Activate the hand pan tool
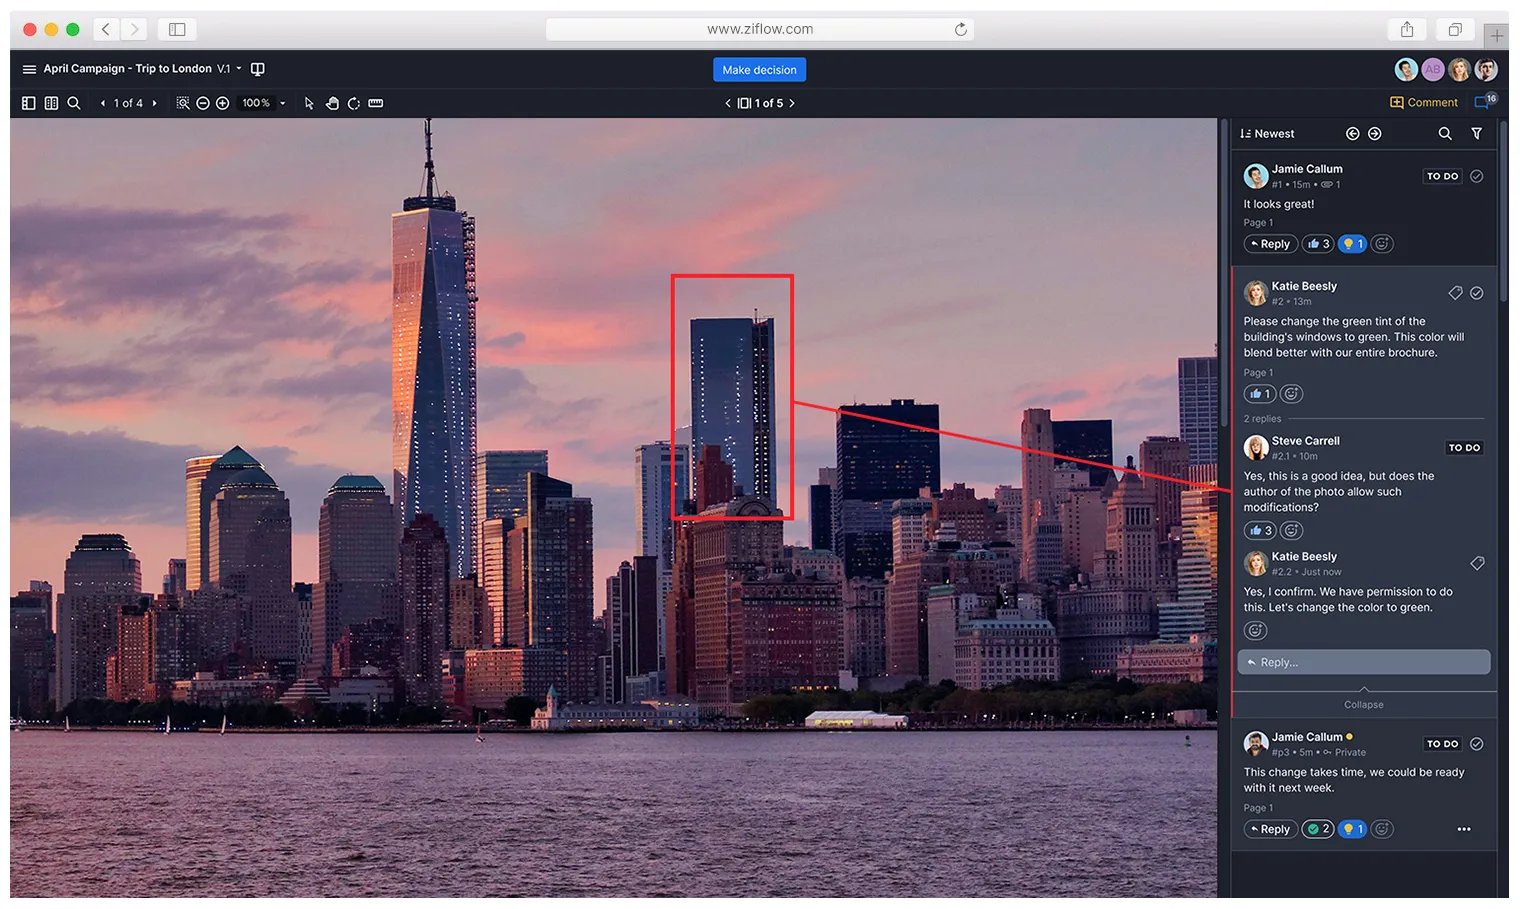The width and height of the screenshot is (1520, 909). pos(332,103)
